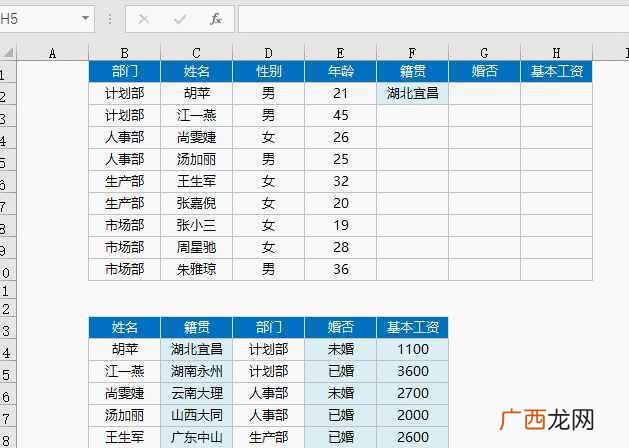
Task: Select column A header
Action: (x=53, y=53)
